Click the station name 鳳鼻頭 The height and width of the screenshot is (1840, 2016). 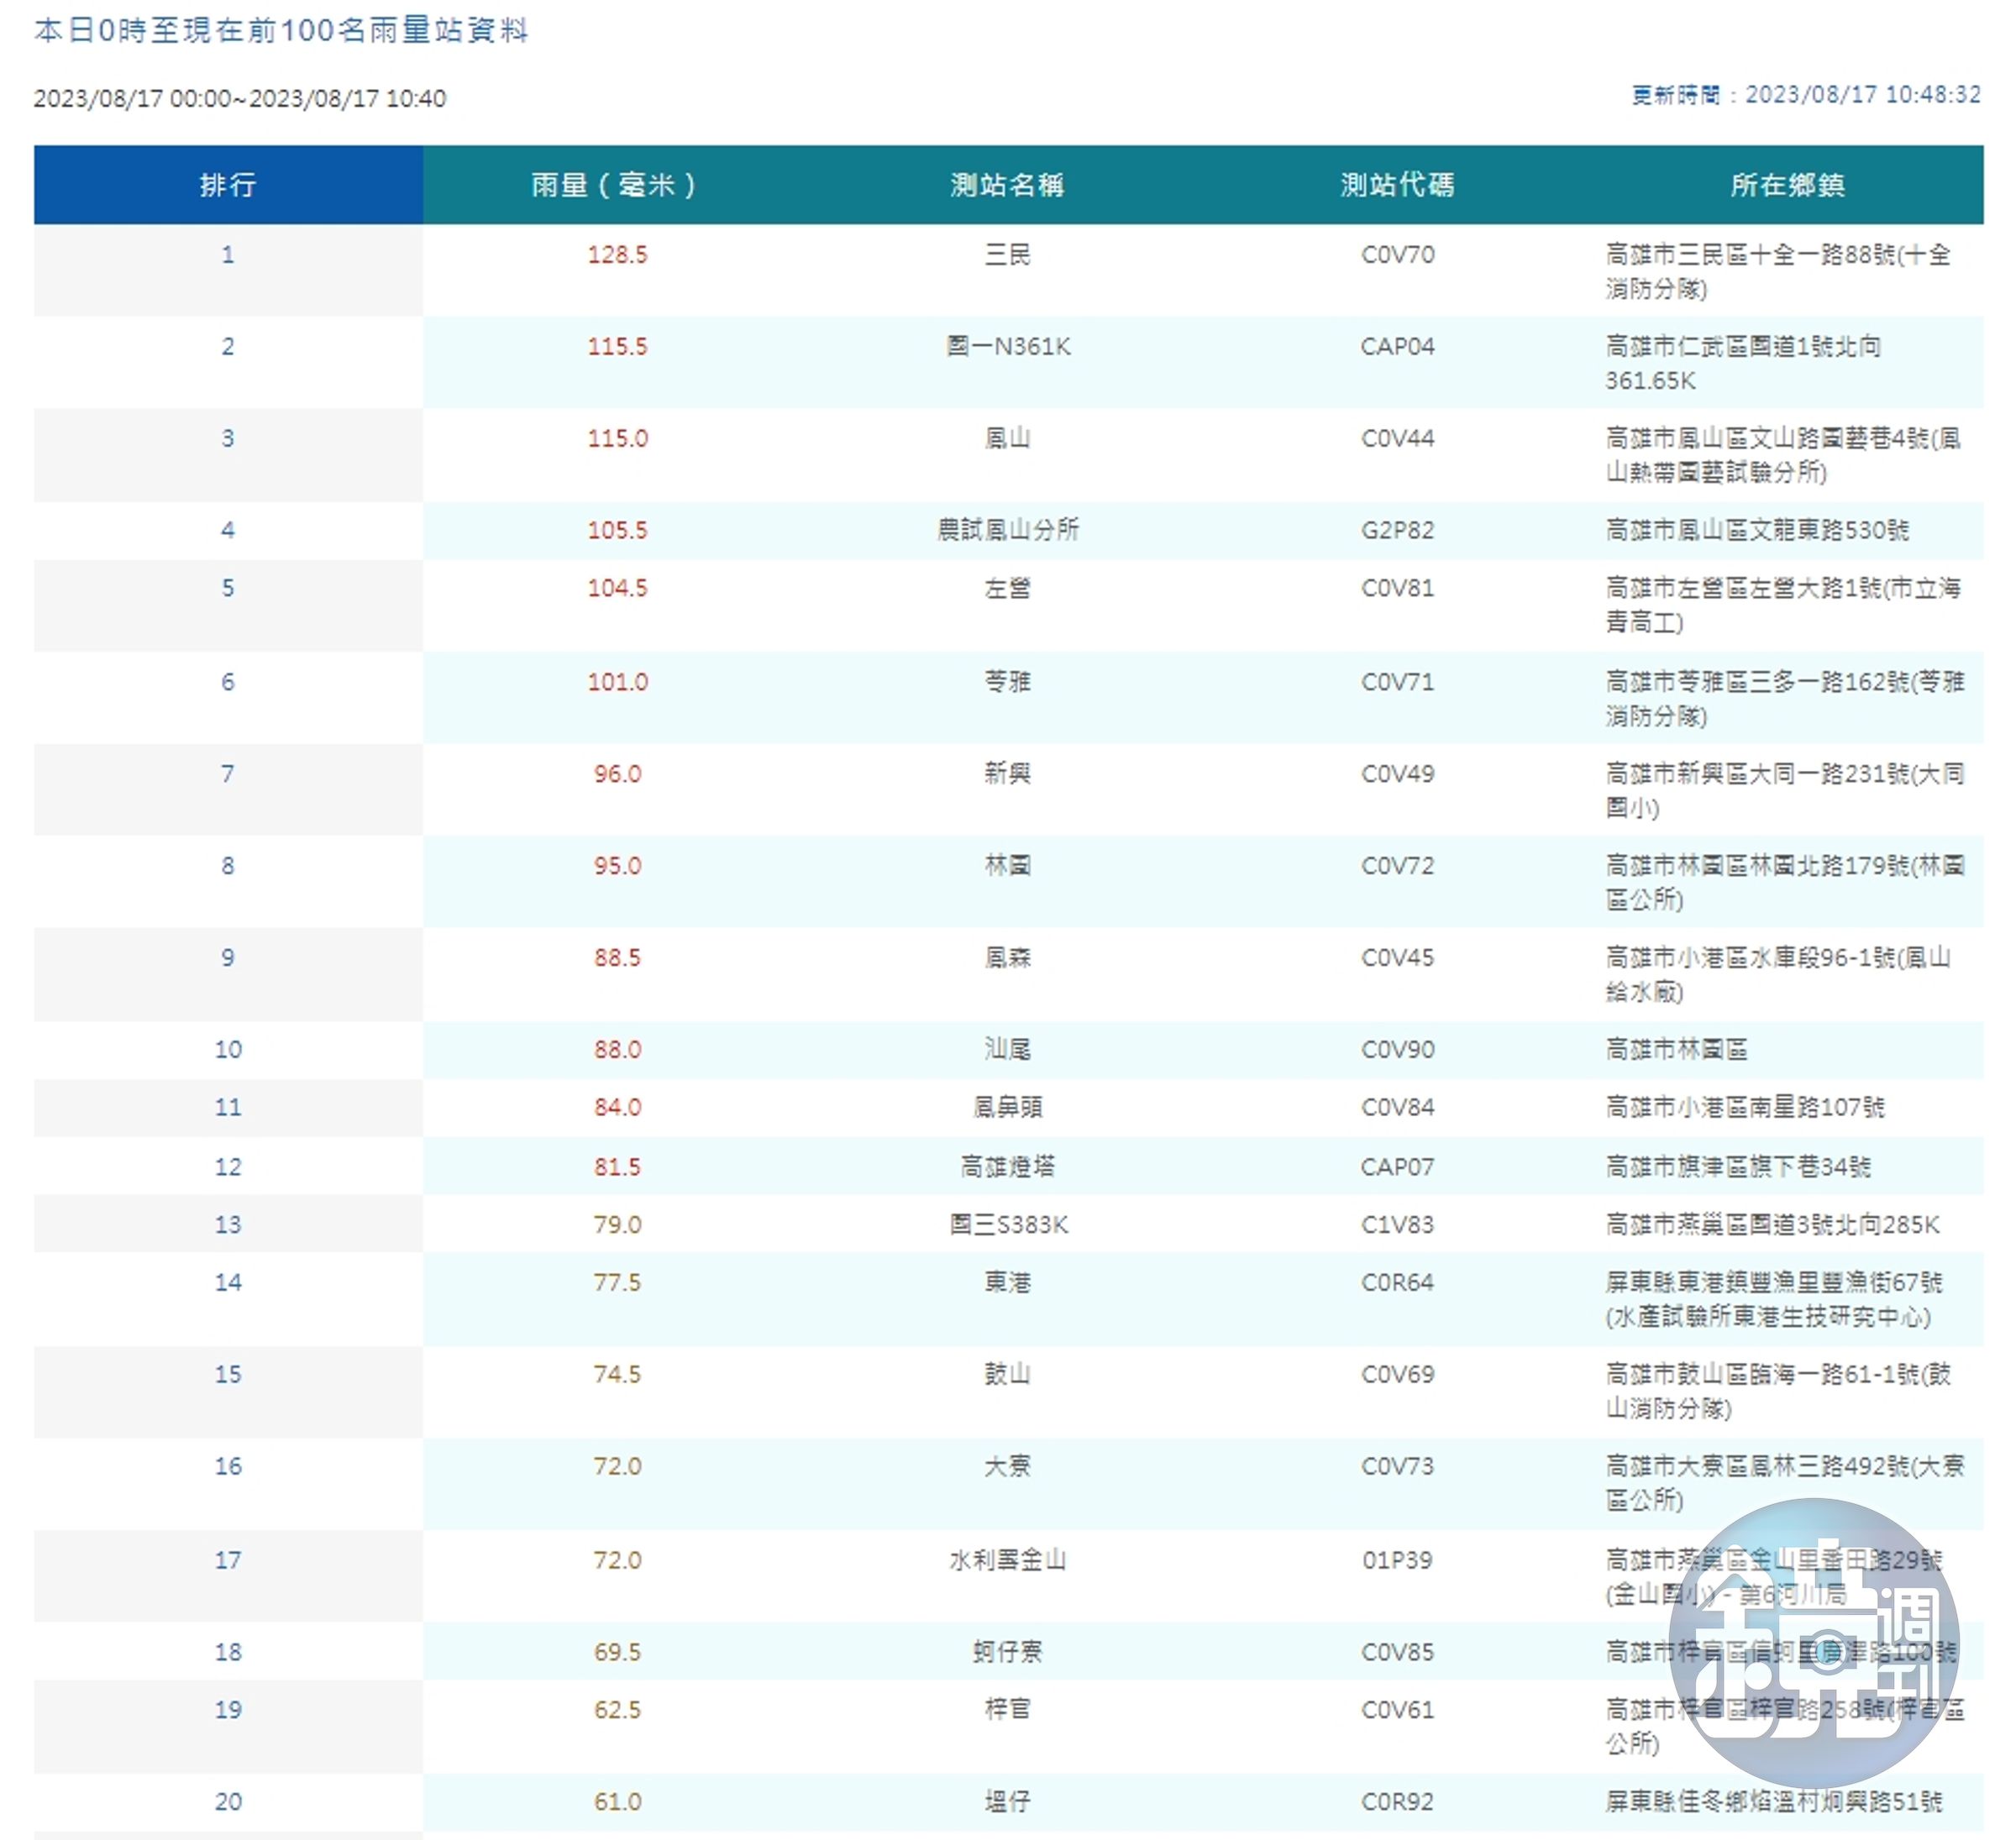(x=1007, y=1108)
